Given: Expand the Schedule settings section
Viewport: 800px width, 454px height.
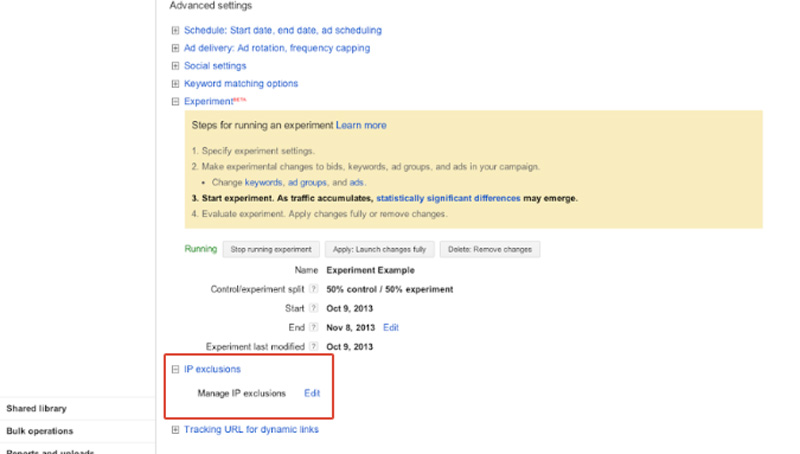Looking at the screenshot, I should tap(176, 31).
